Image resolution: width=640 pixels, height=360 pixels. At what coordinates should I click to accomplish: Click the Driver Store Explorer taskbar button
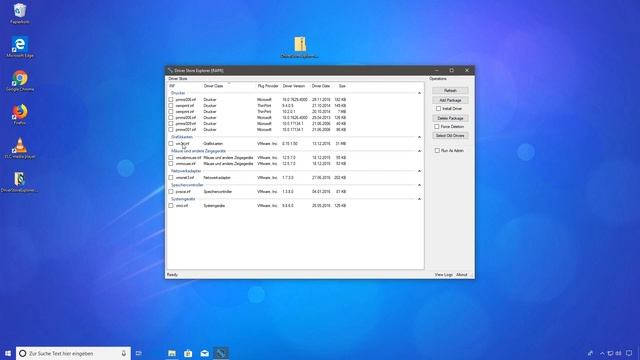coord(221,353)
